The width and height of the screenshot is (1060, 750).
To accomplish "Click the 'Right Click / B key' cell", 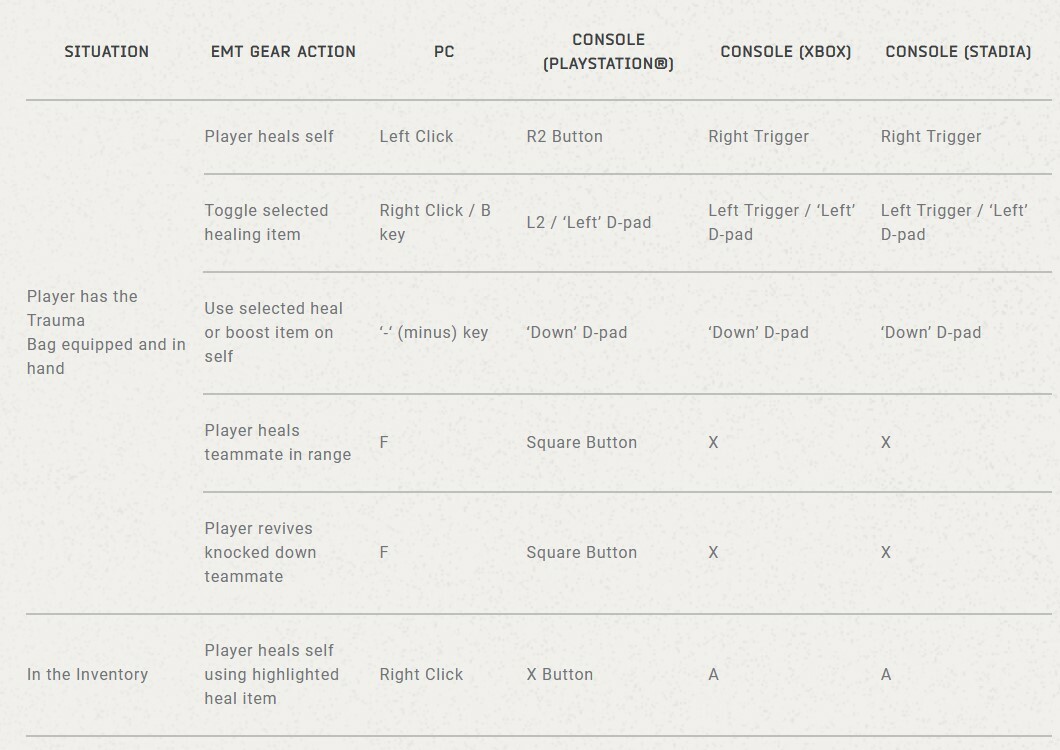I will [x=435, y=222].
